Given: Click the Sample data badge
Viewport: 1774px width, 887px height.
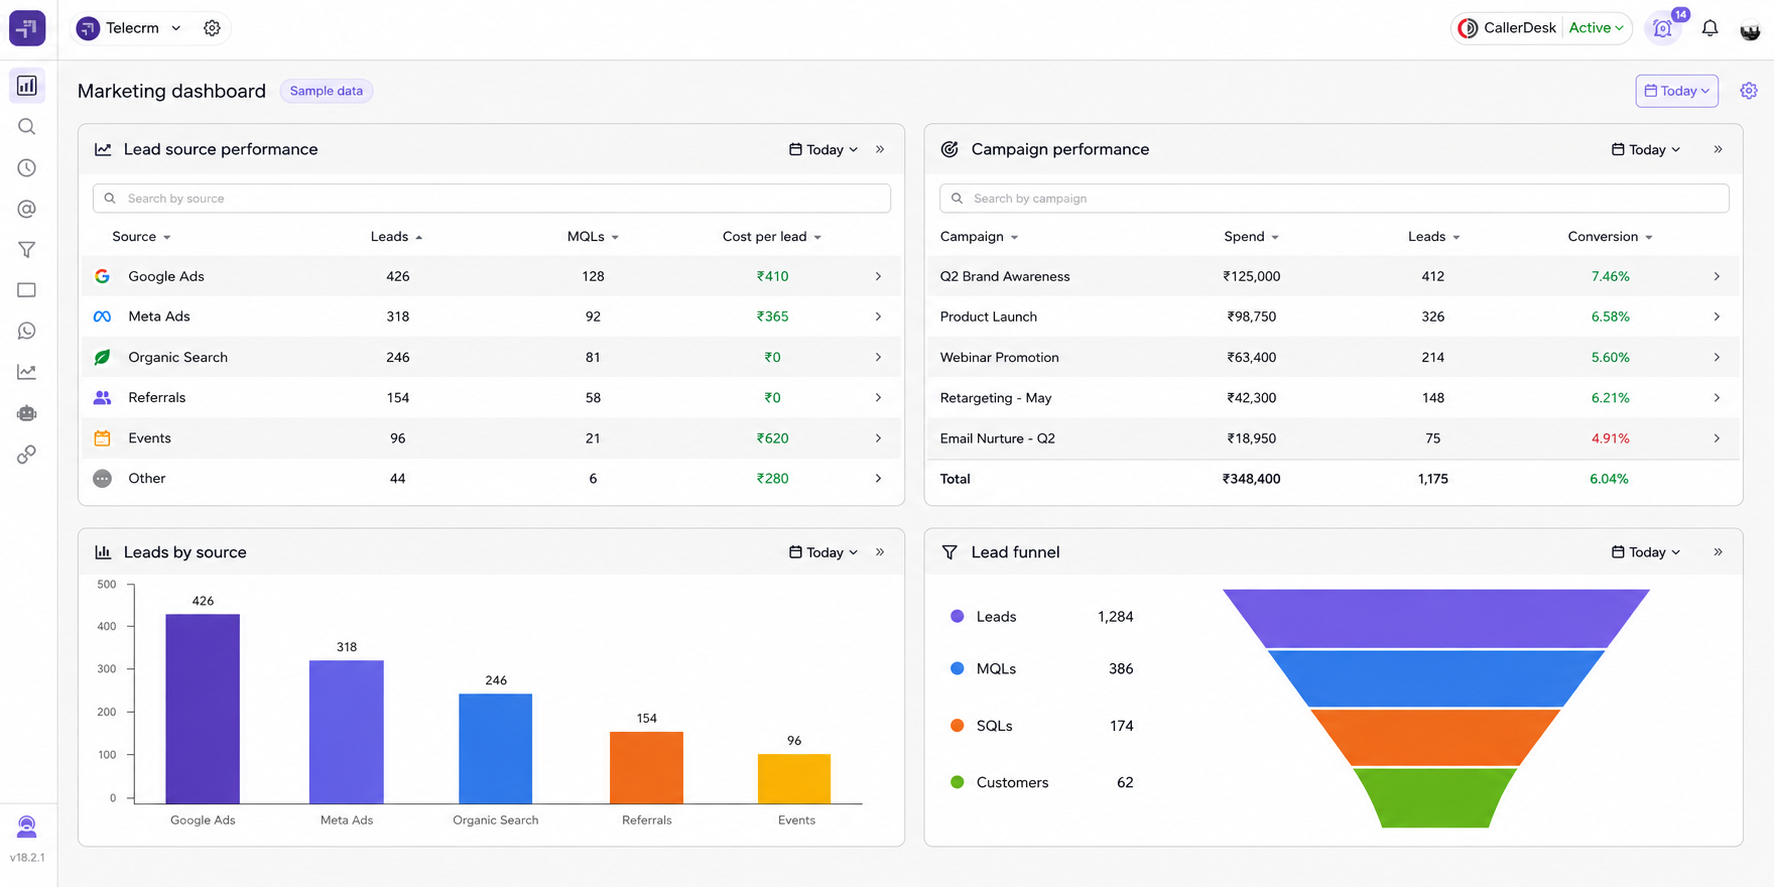Looking at the screenshot, I should (326, 91).
